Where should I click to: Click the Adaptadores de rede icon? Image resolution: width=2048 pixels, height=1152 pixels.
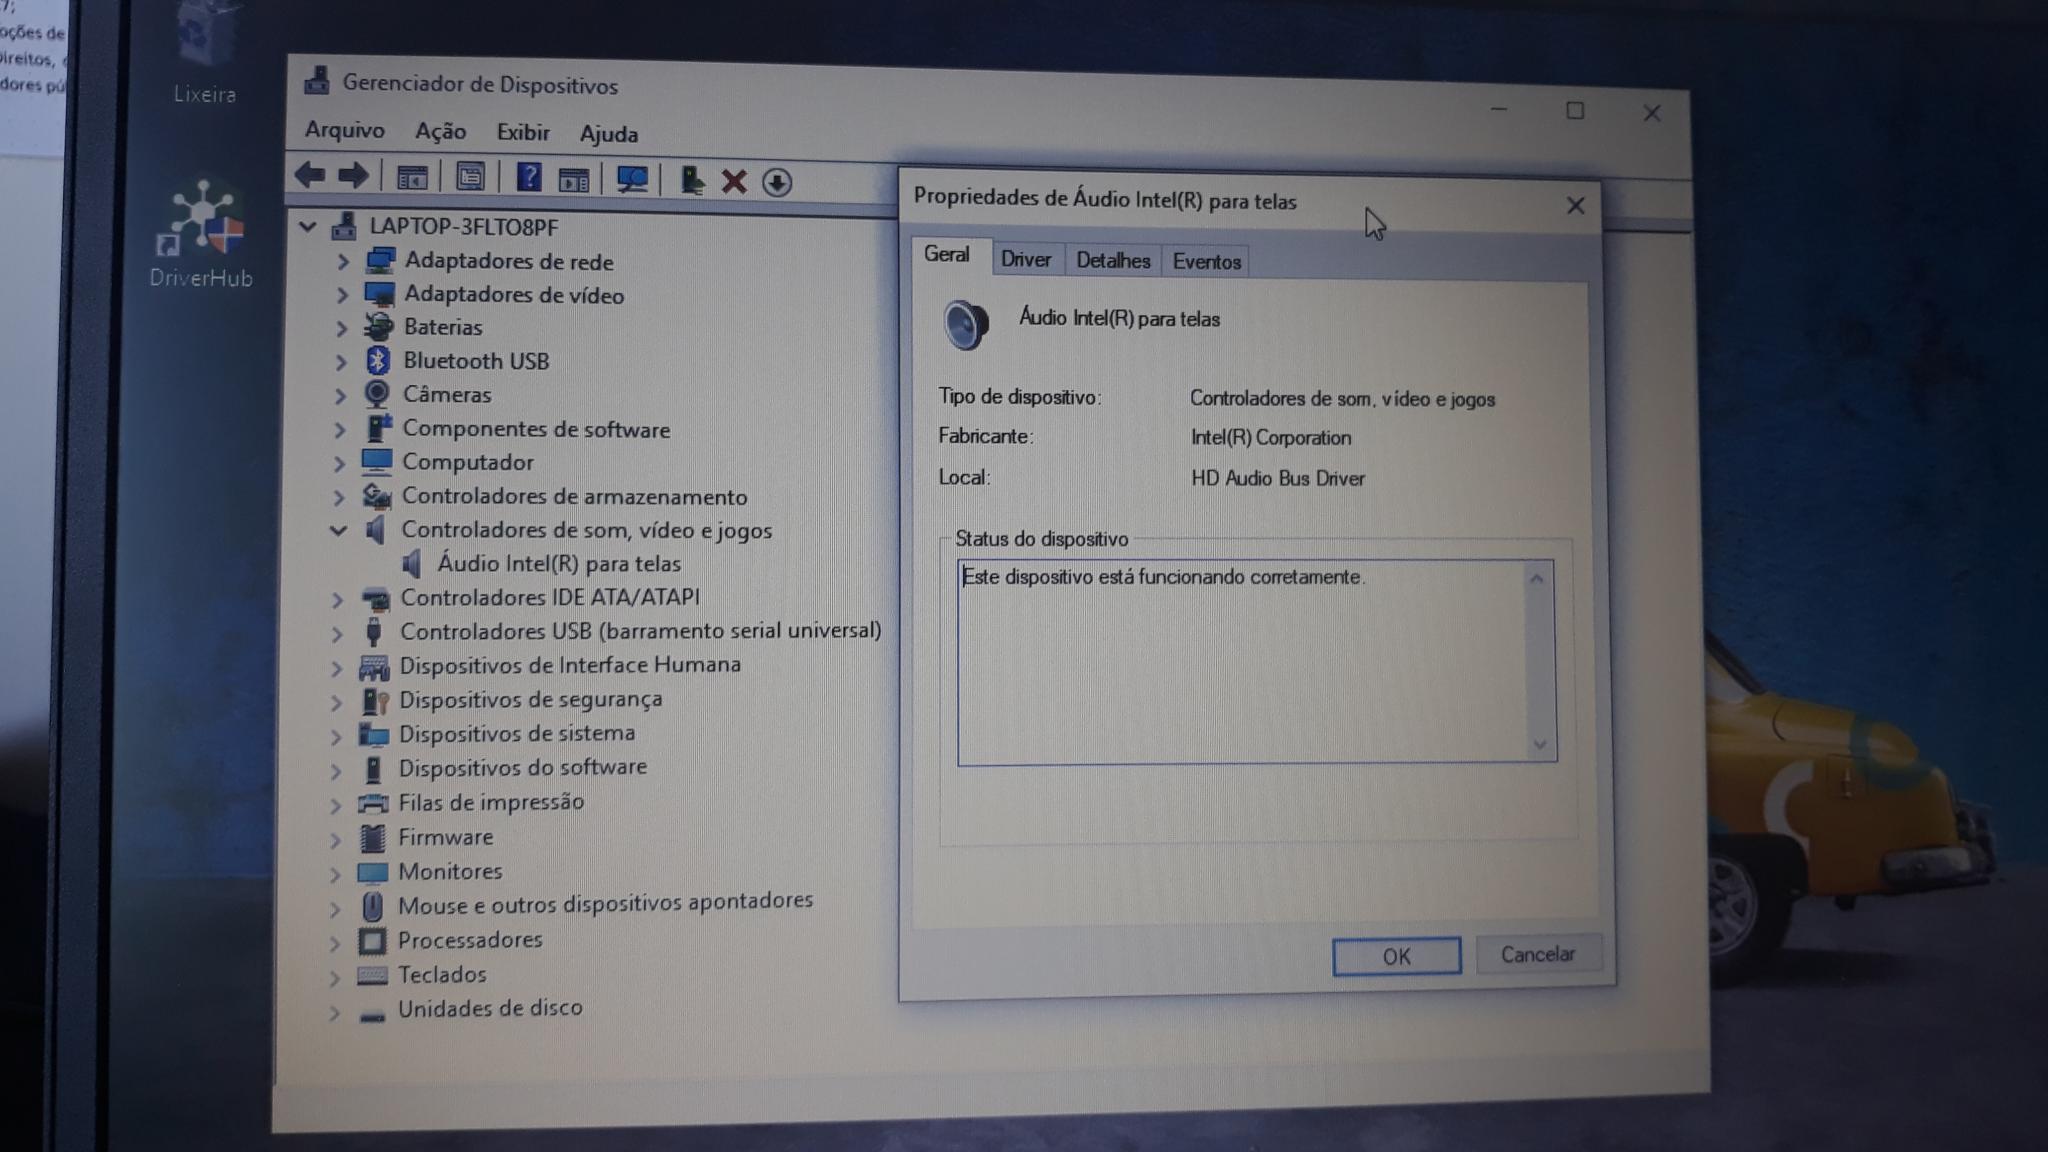pyautogui.click(x=380, y=261)
